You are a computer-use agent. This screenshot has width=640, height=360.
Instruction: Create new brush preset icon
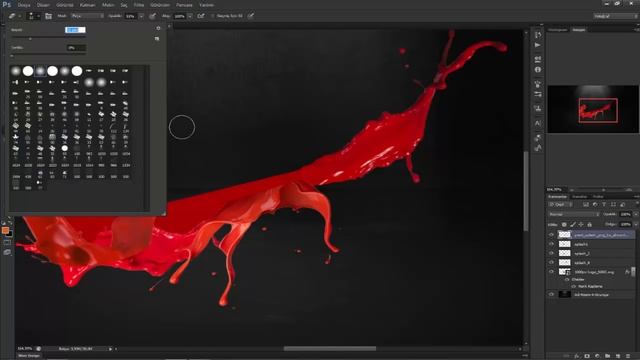coord(157,39)
